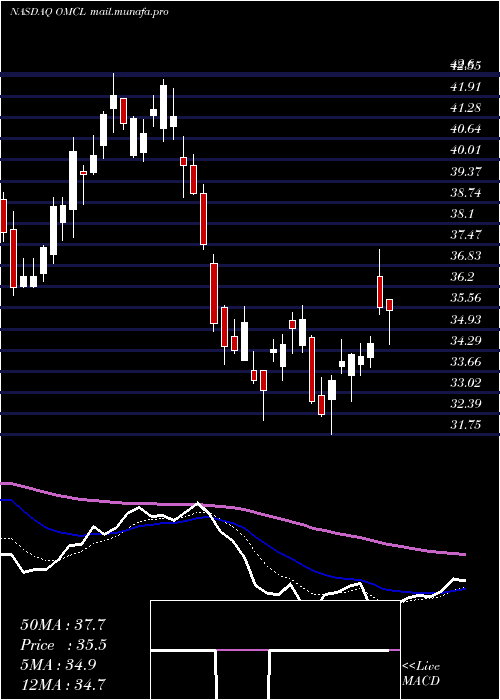Click the 38.1 price axis label
The image size is (500, 700).
(x=462, y=214)
